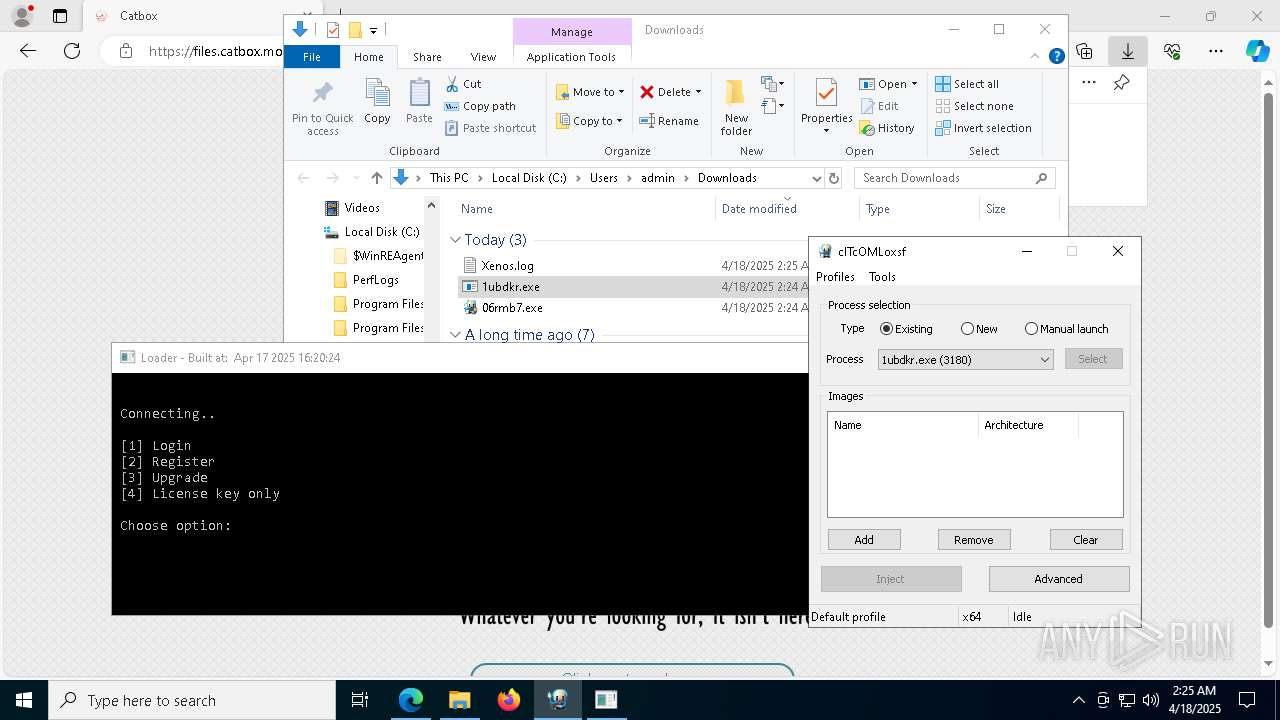Click the Paste ribbon icon
Screen dimensions: 1280x720
(x=419, y=102)
